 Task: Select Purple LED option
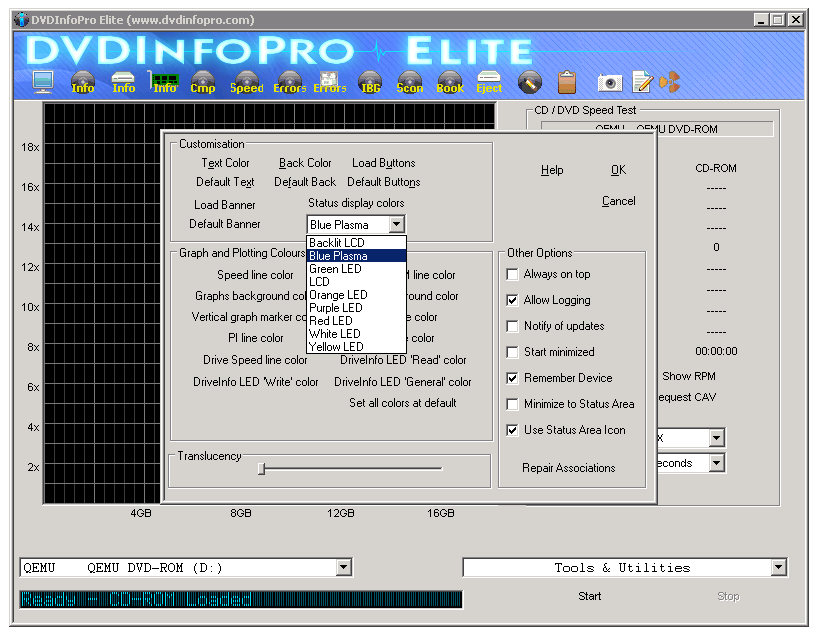[x=356, y=308]
